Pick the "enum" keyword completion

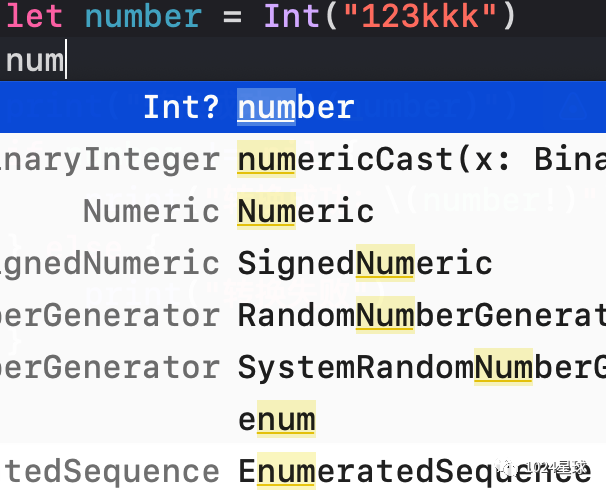[x=276, y=419]
